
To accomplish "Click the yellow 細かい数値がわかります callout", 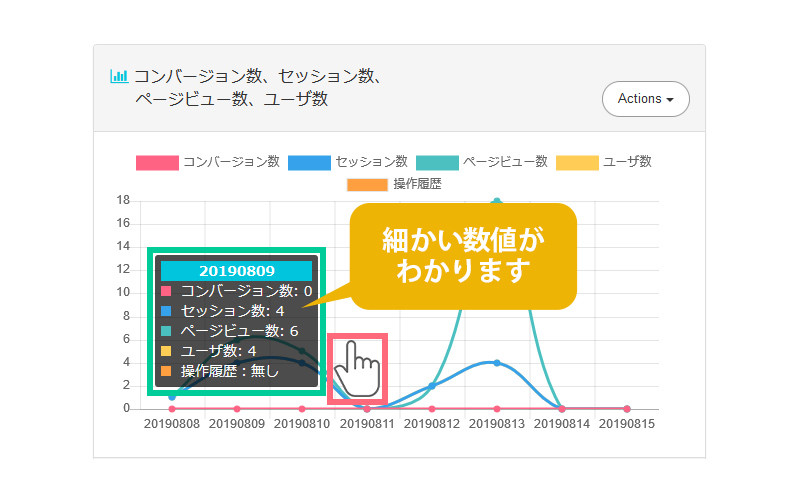I will (465, 255).
